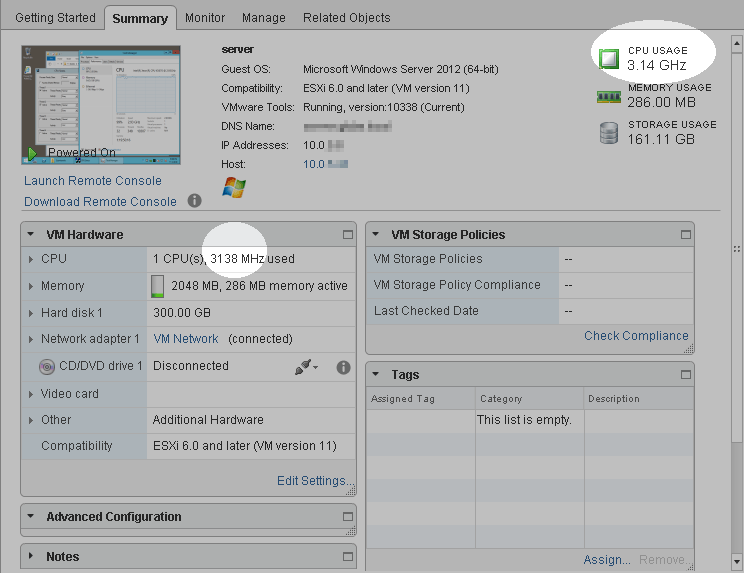This screenshot has width=744, height=573.
Task: Click the Windows guest OS logo icon
Action: [234, 187]
